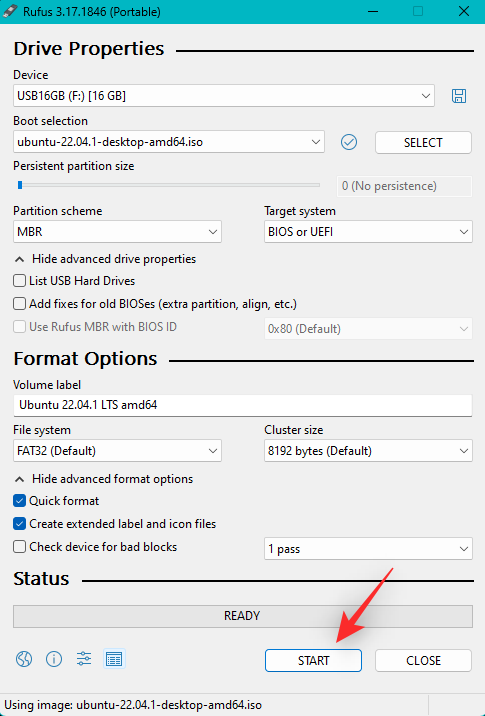Open the File system FAT32 dropdown
Screen dimensions: 485x716
(117, 451)
